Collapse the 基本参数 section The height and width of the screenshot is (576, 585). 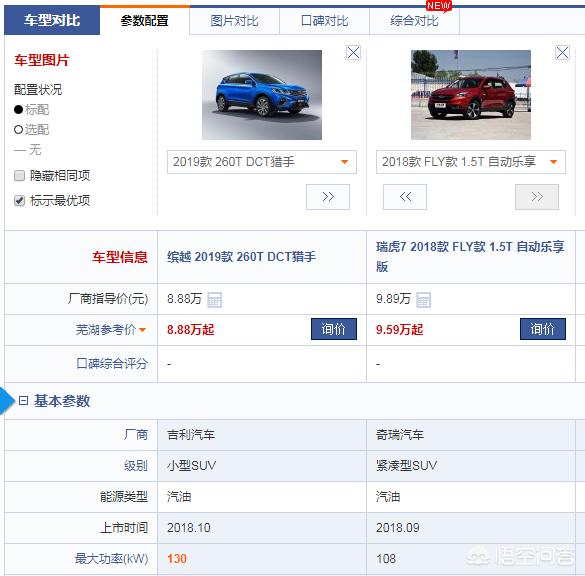tap(23, 401)
